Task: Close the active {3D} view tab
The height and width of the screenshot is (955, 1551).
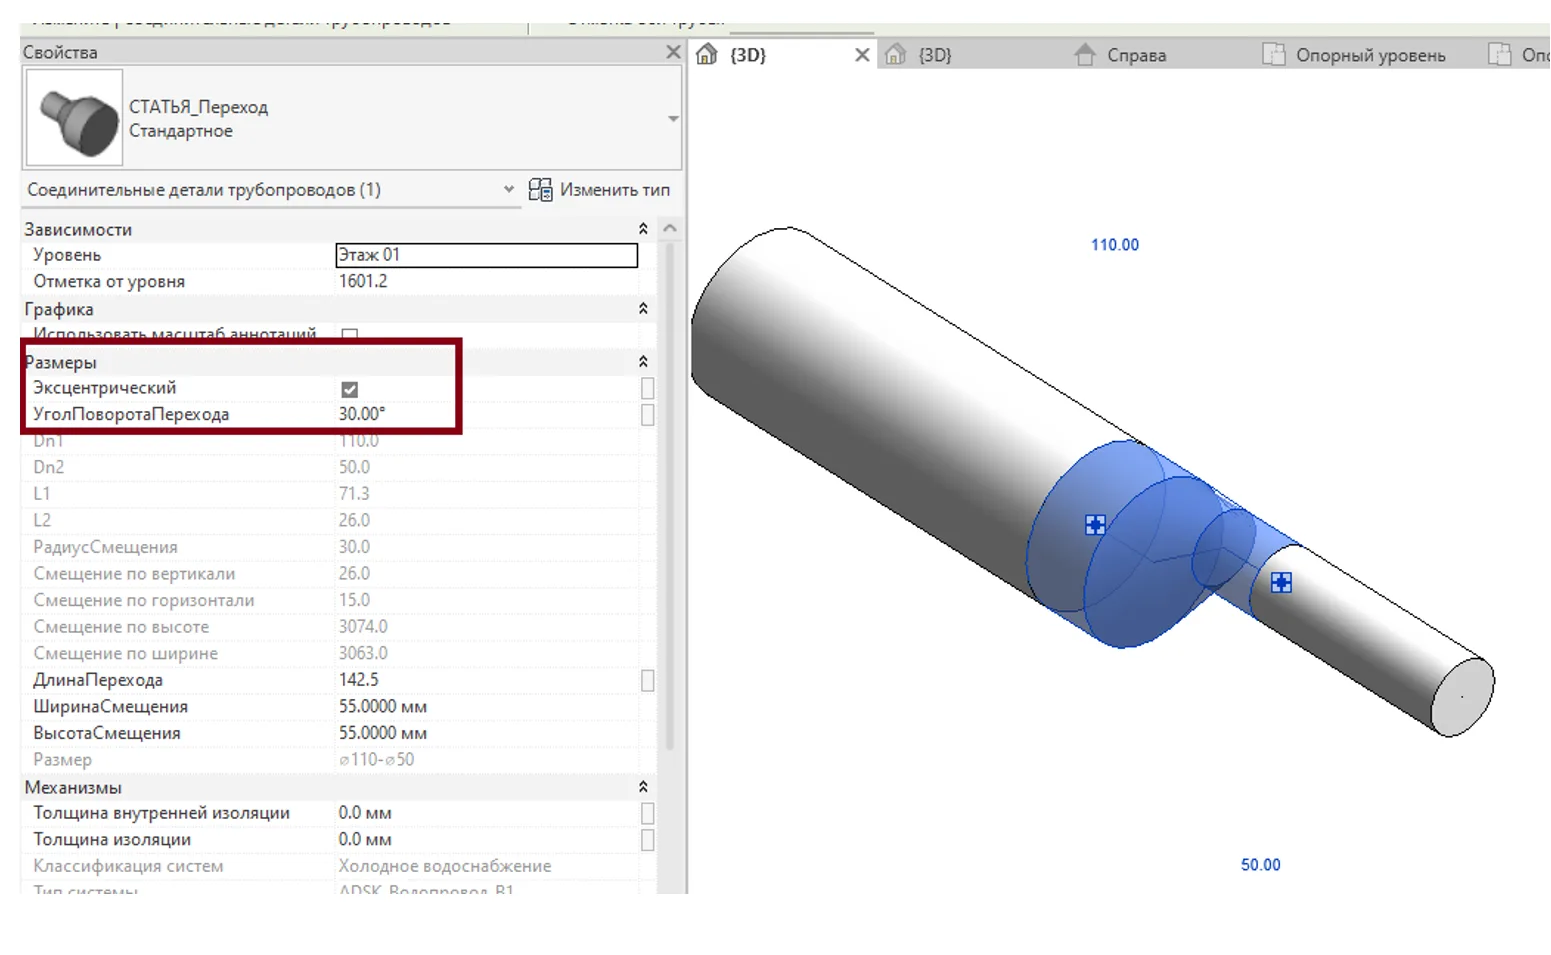Action: click(x=862, y=55)
